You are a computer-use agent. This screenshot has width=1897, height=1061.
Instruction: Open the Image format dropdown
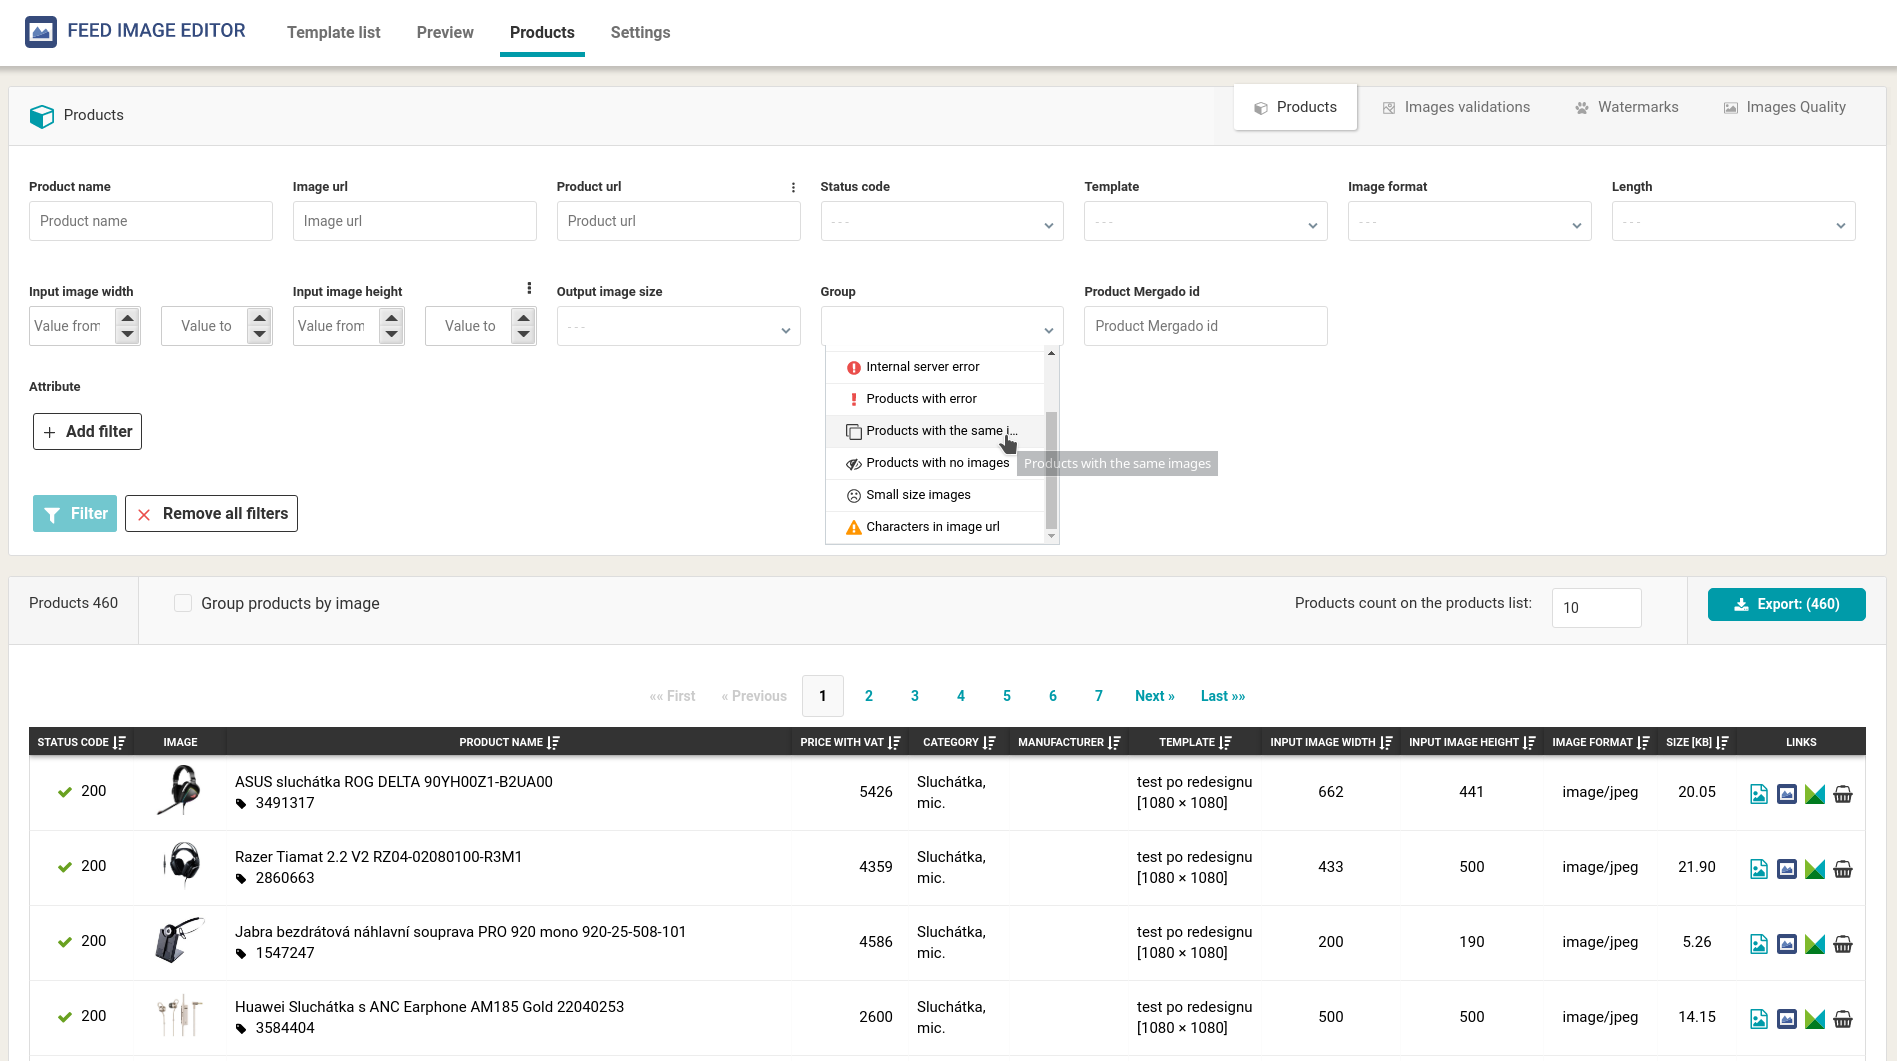[x=1470, y=221]
